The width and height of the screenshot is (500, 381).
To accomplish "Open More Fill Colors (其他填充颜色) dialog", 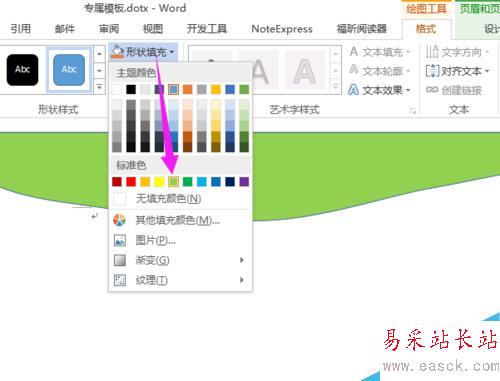I will [180, 220].
